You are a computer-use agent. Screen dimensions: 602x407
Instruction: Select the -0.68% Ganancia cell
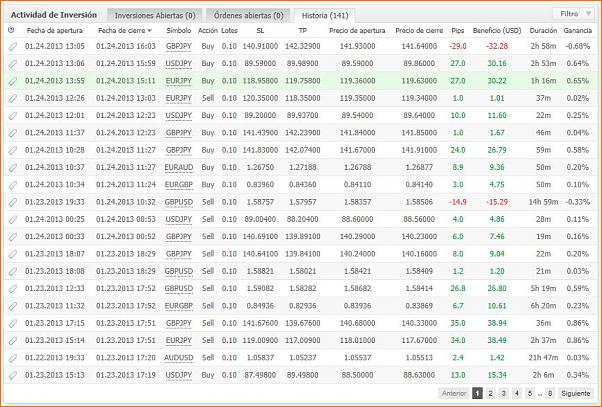(577, 46)
